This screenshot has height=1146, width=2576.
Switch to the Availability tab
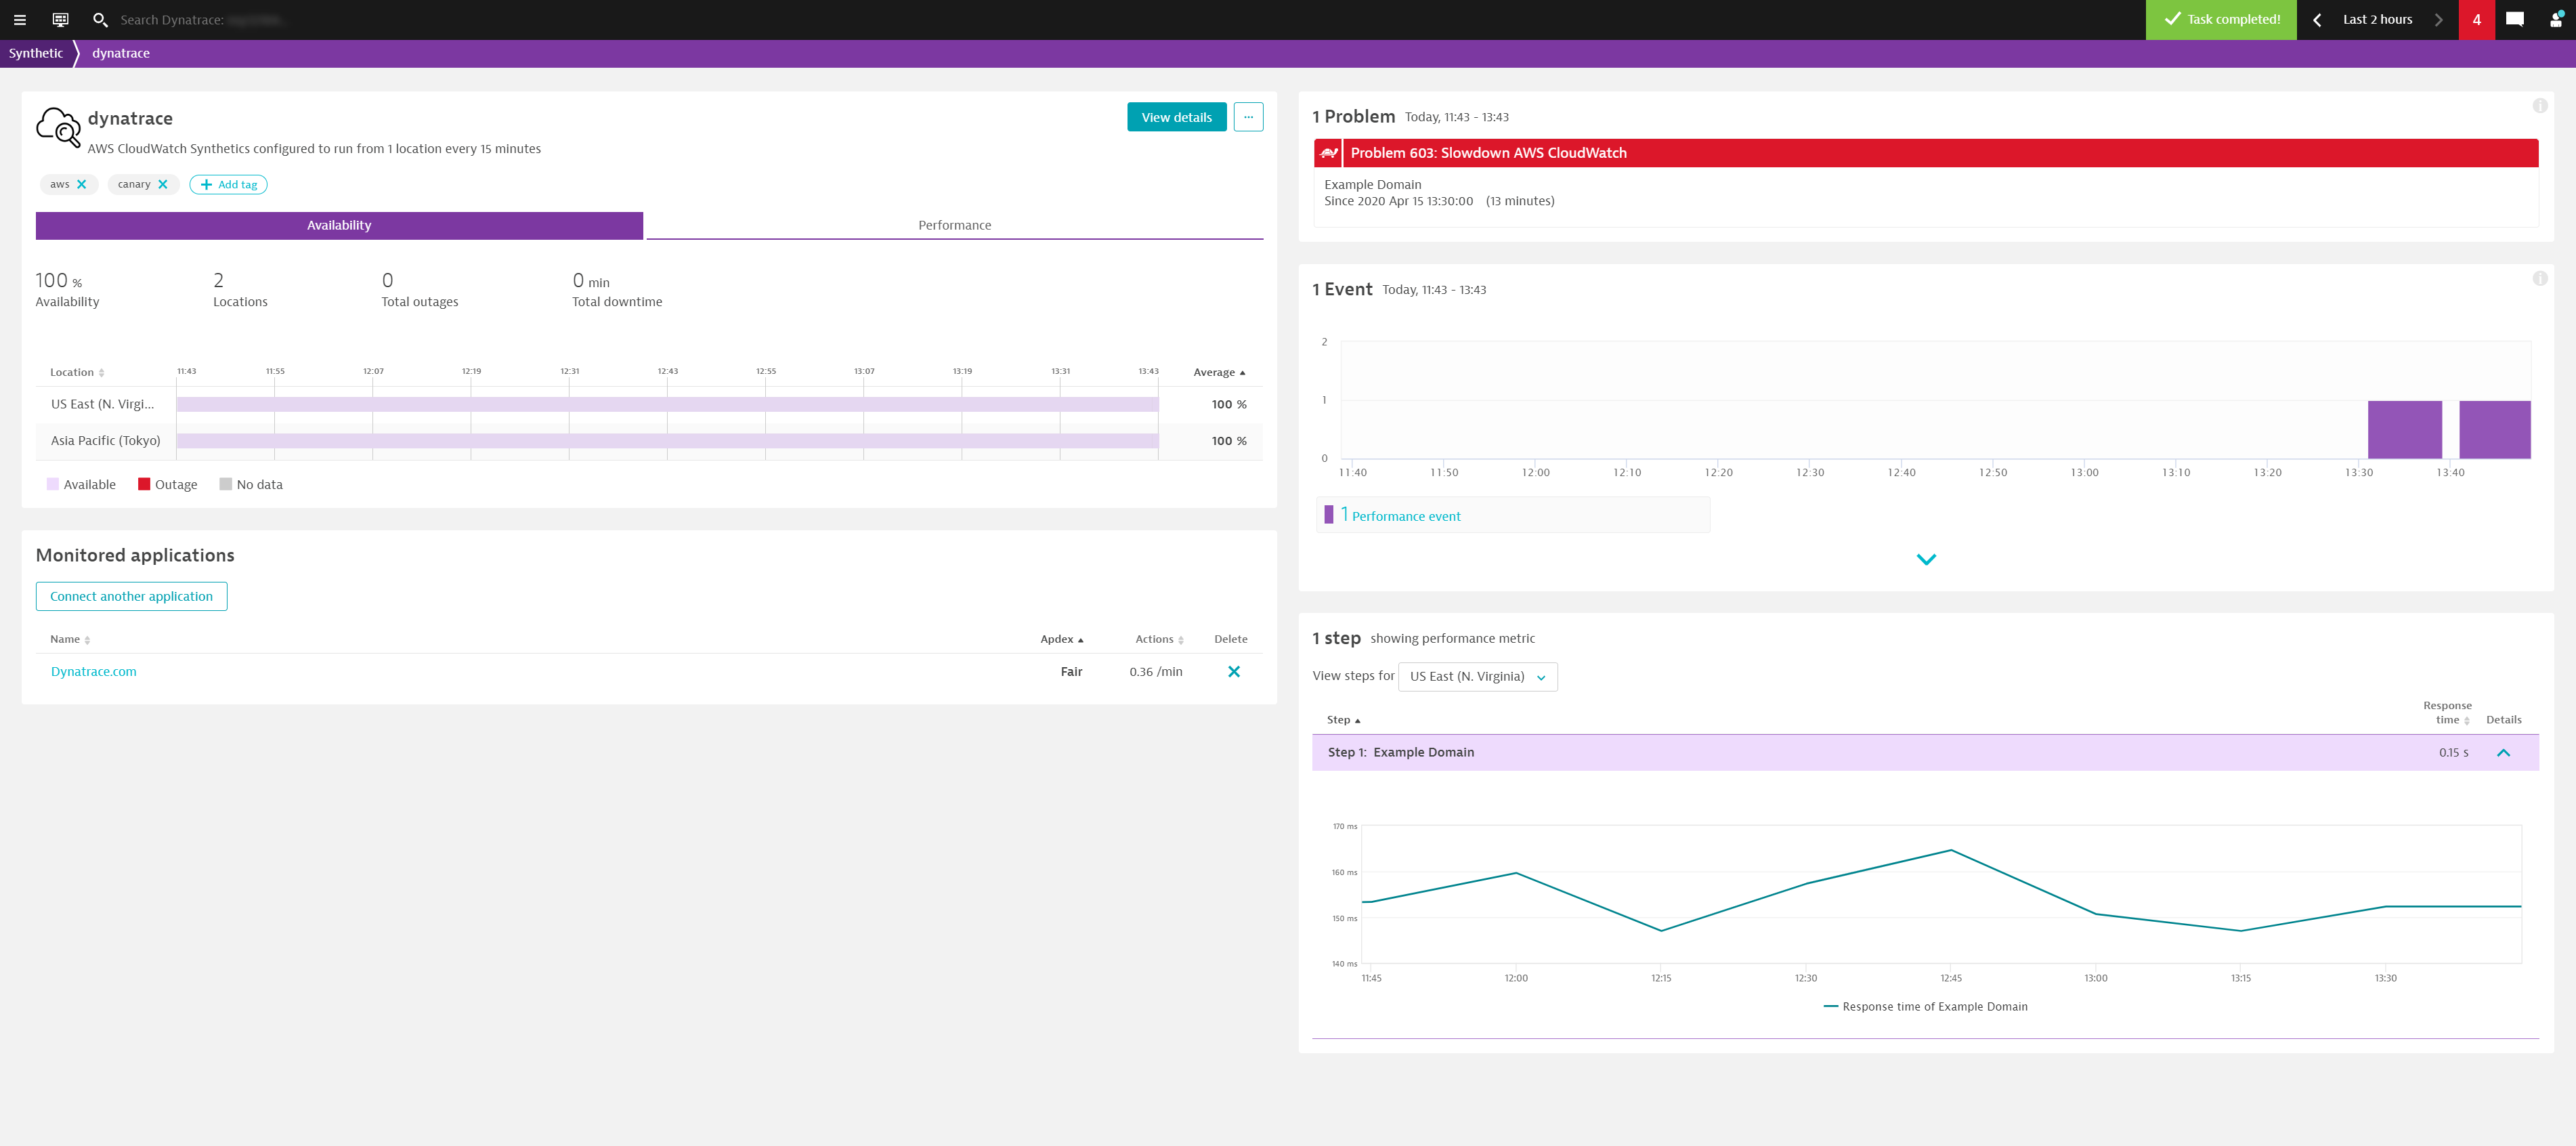pyautogui.click(x=339, y=225)
